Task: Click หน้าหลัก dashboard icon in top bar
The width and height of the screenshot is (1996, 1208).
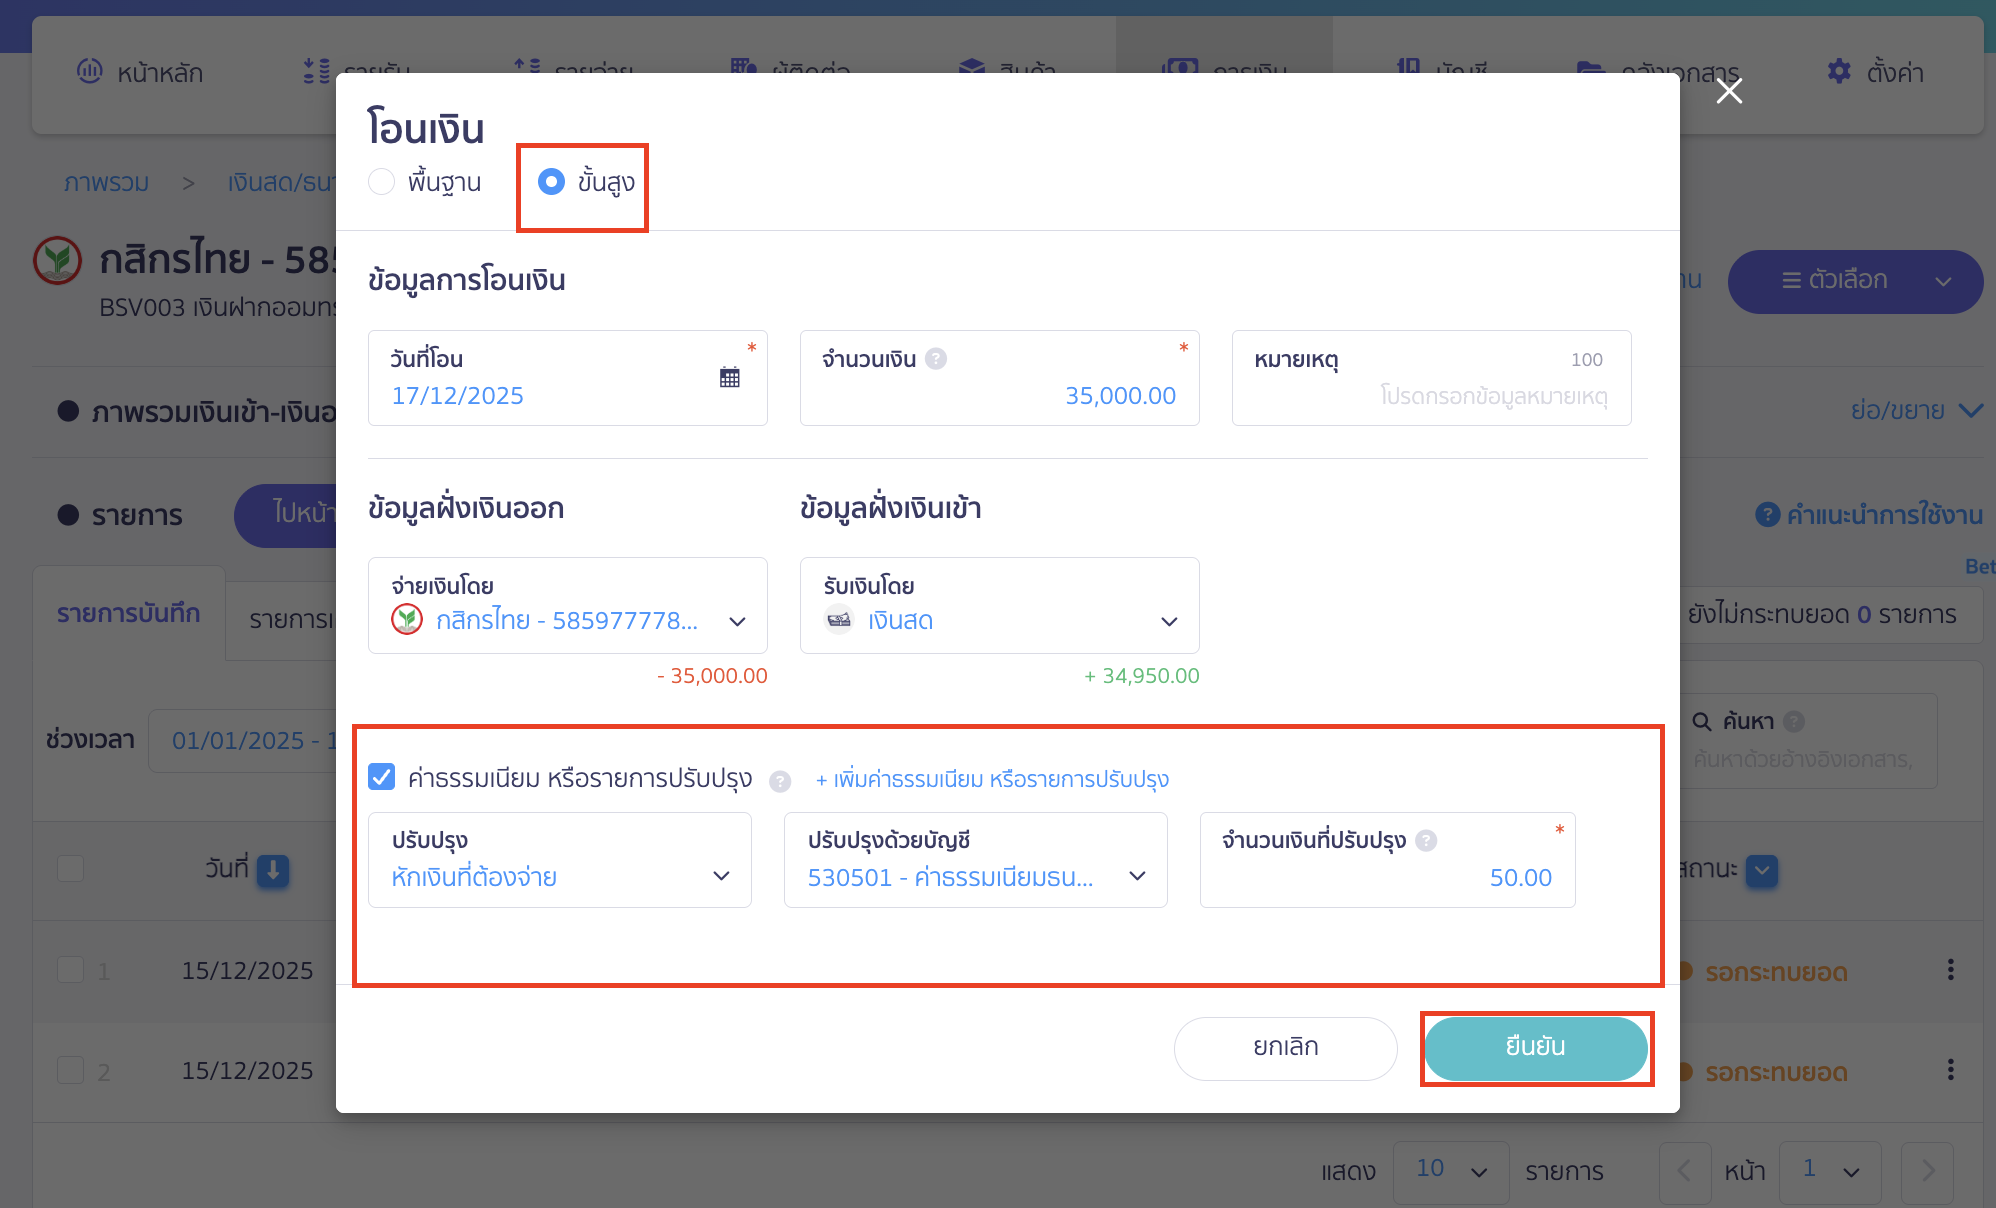Action: pyautogui.click(x=90, y=71)
